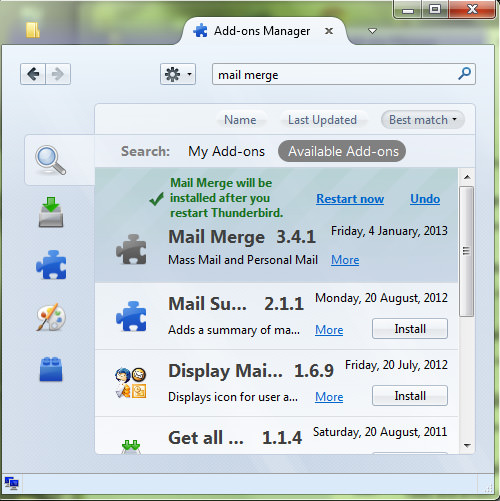
Task: Click the yellow folder tab icon
Action: pos(33,30)
